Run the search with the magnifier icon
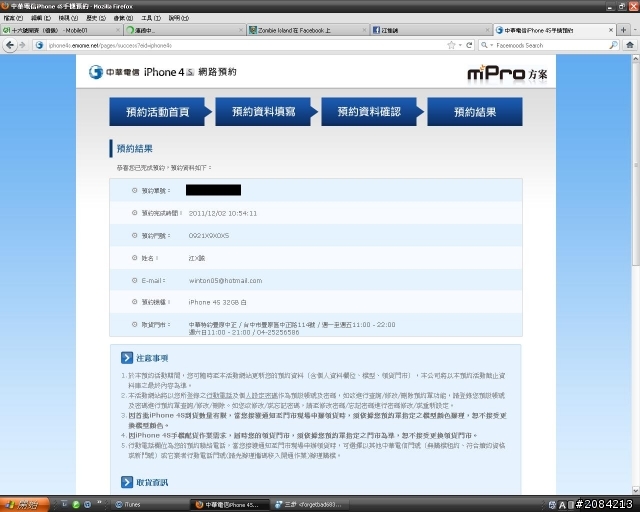 pyautogui.click(x=613, y=45)
